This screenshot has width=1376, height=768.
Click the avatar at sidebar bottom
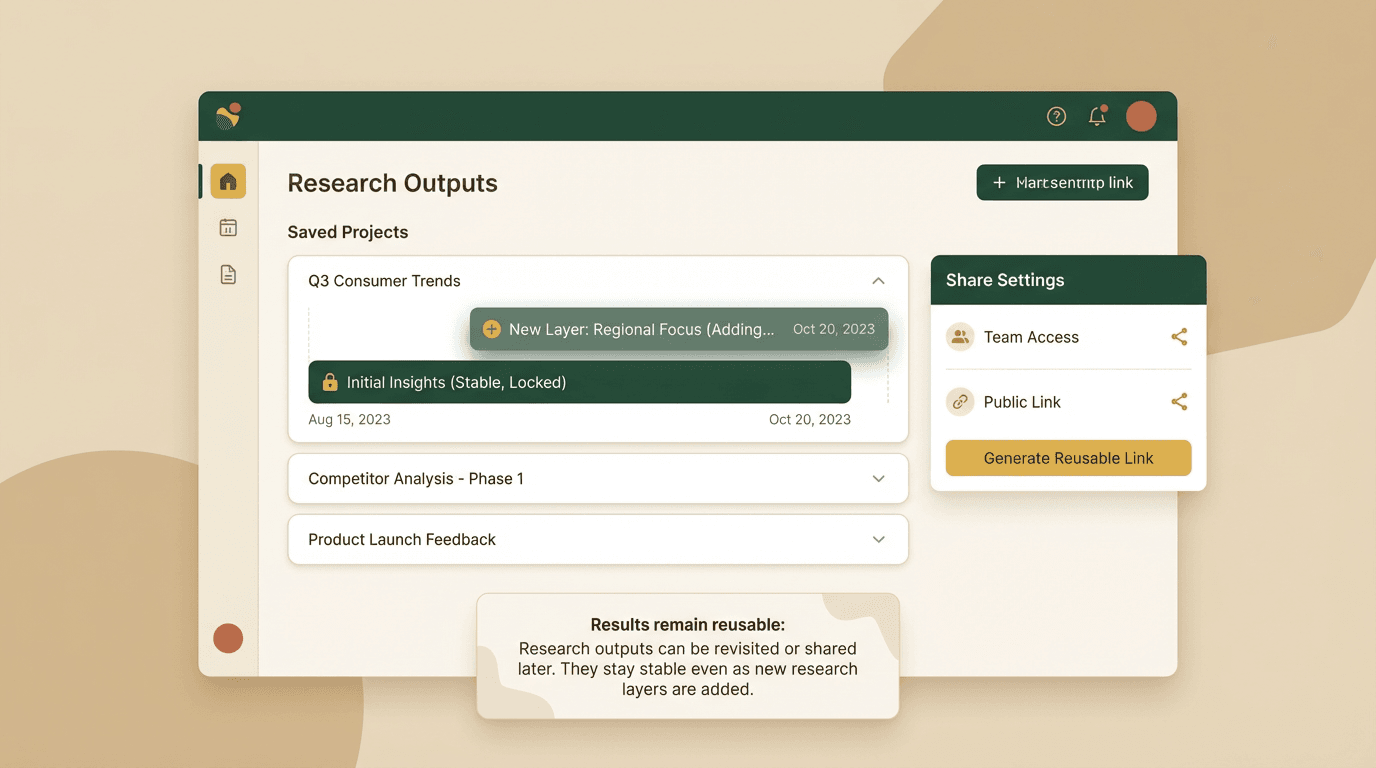coord(228,638)
